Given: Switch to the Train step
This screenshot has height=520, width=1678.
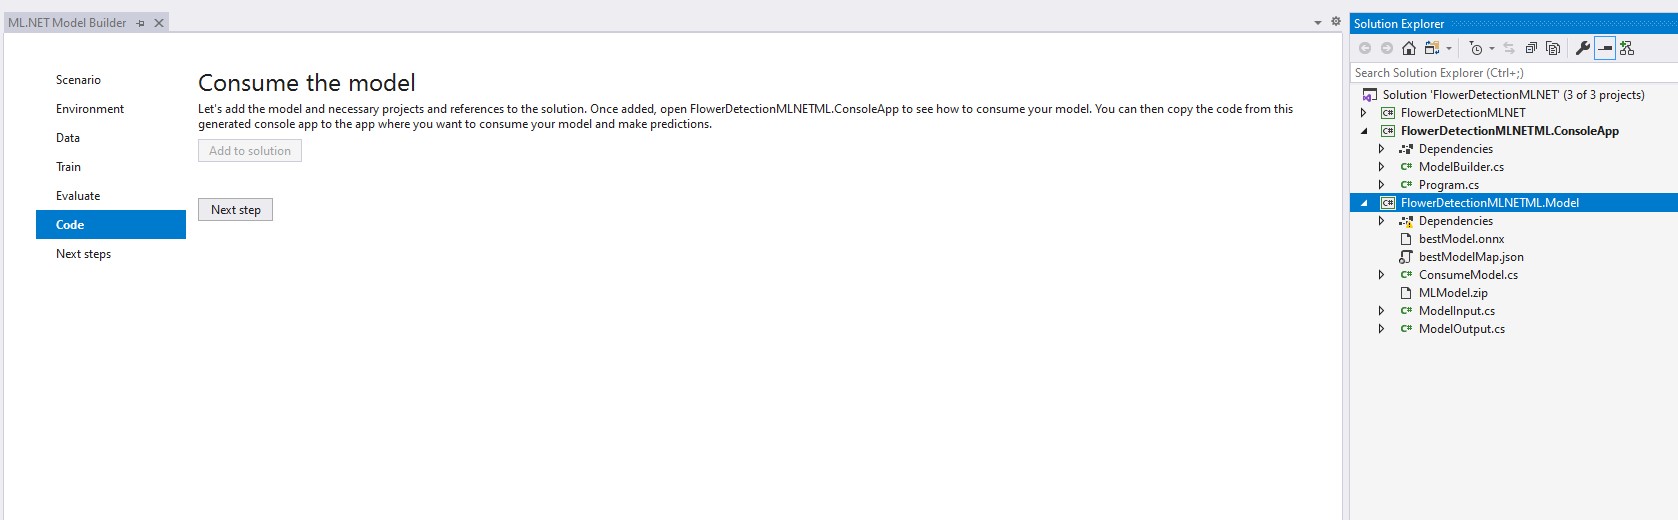Looking at the screenshot, I should pyautogui.click(x=68, y=167).
